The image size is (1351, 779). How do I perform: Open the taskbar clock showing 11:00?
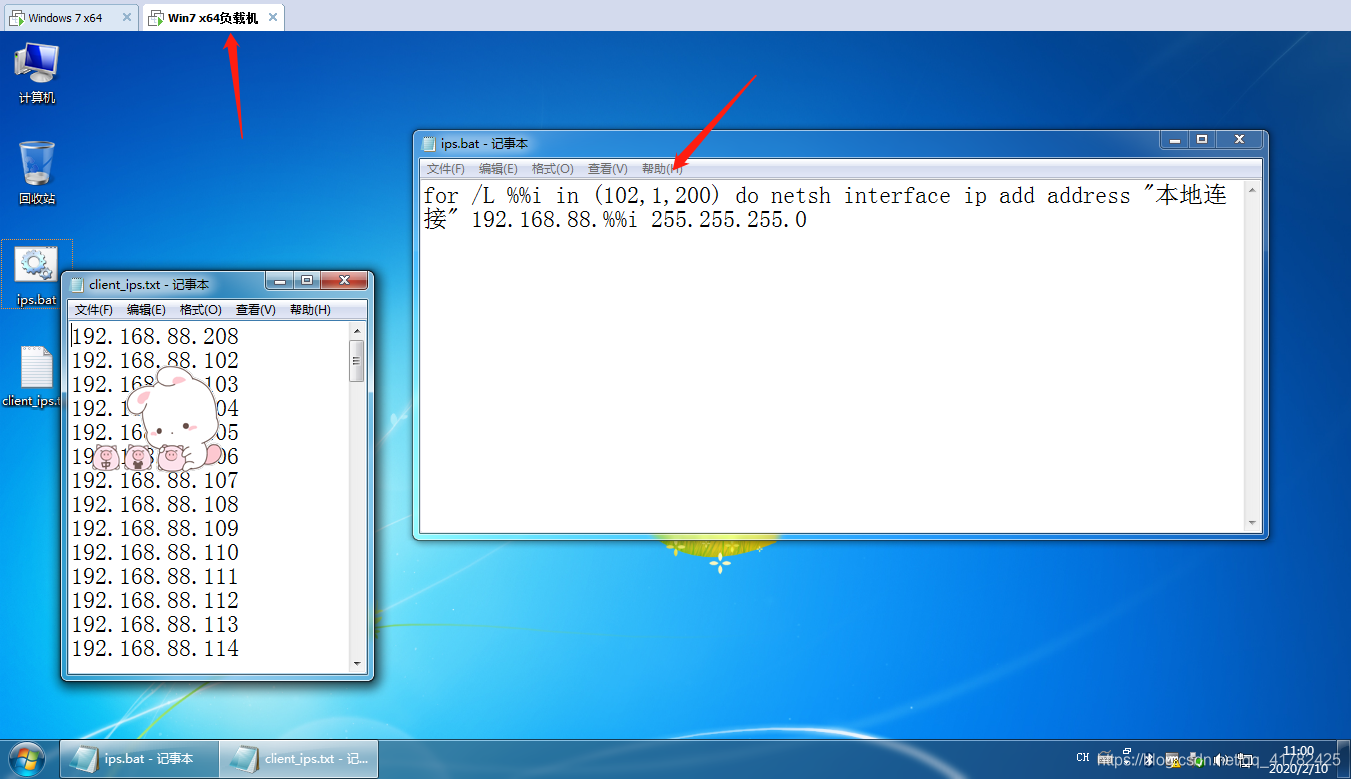pyautogui.click(x=1298, y=759)
